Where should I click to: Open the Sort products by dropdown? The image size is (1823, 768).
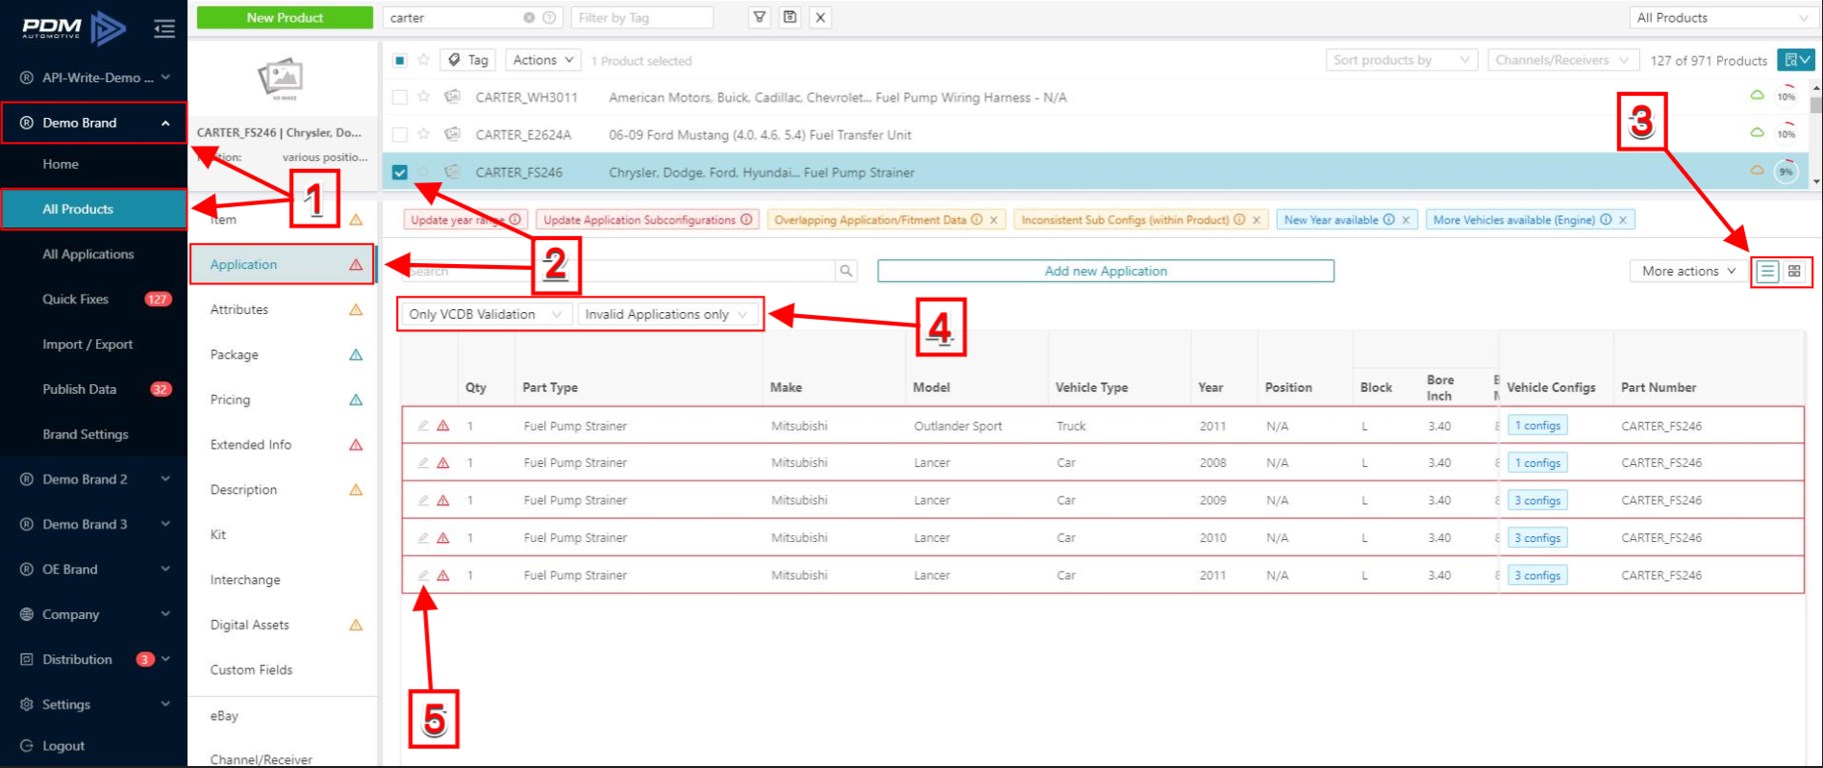point(1401,60)
